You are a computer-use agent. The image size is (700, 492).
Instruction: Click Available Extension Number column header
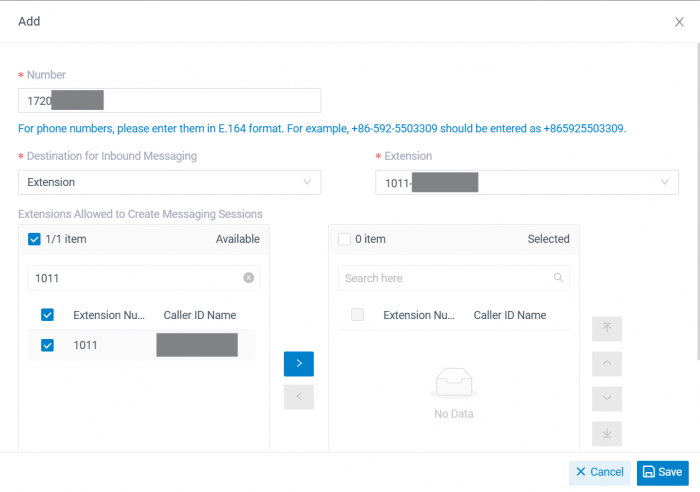tap(109, 315)
